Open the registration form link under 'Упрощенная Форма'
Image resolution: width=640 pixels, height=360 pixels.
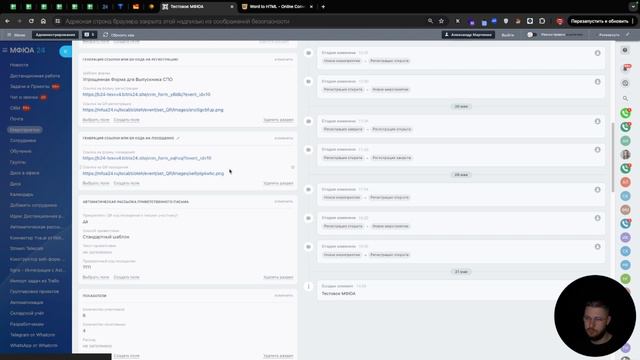pyautogui.click(x=147, y=94)
